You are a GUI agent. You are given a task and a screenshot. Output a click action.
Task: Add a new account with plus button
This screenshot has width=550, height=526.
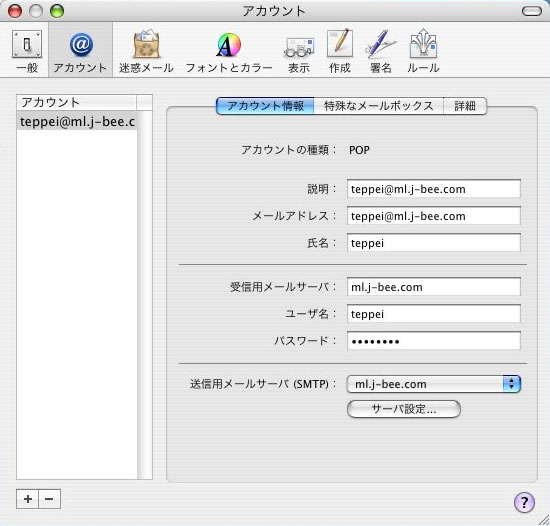click(28, 499)
